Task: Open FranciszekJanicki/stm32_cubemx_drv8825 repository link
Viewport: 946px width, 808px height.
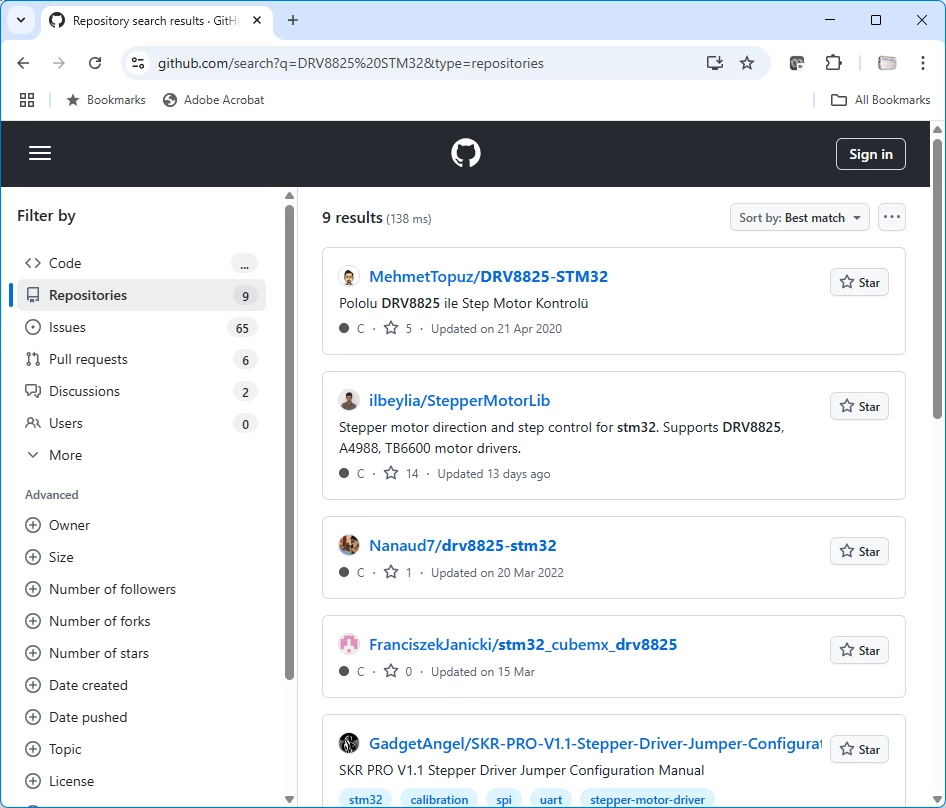Action: coord(523,644)
